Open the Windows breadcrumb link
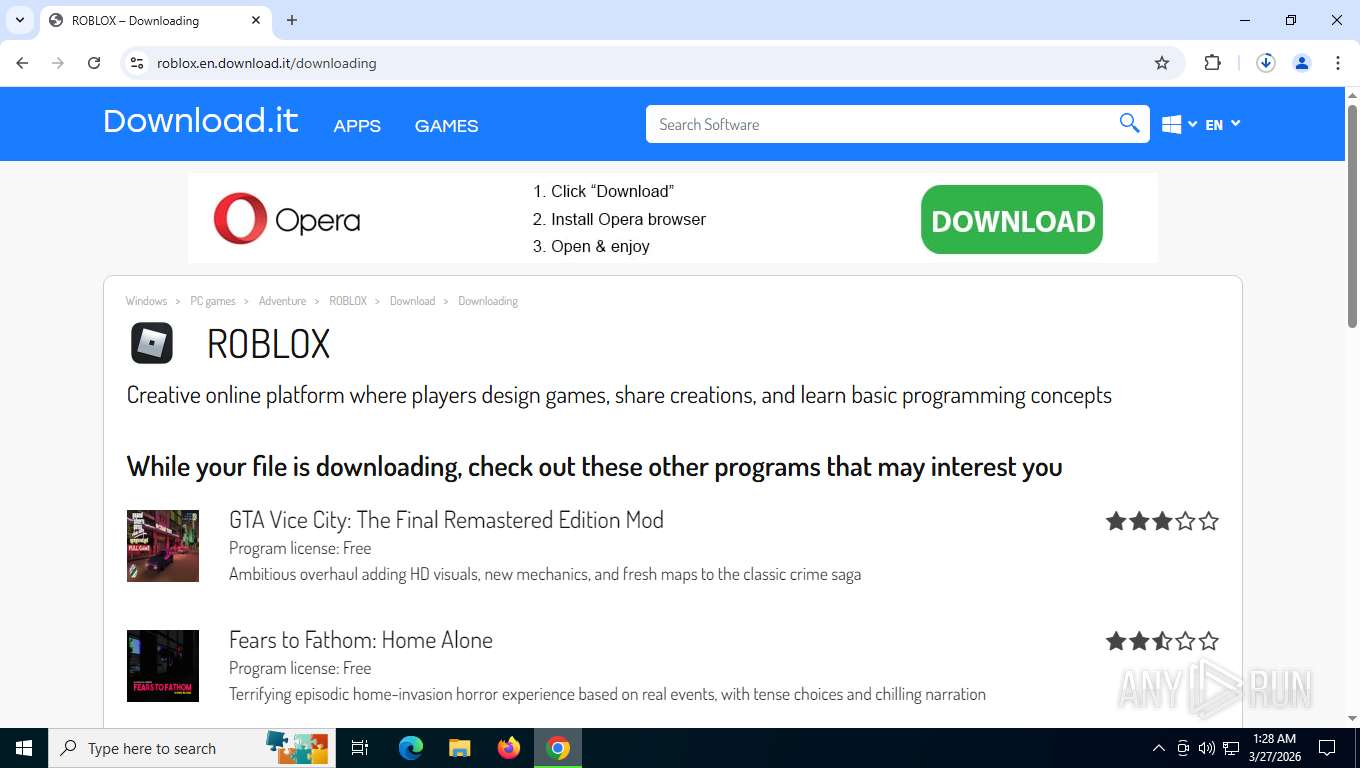1360x768 pixels. tap(146, 301)
